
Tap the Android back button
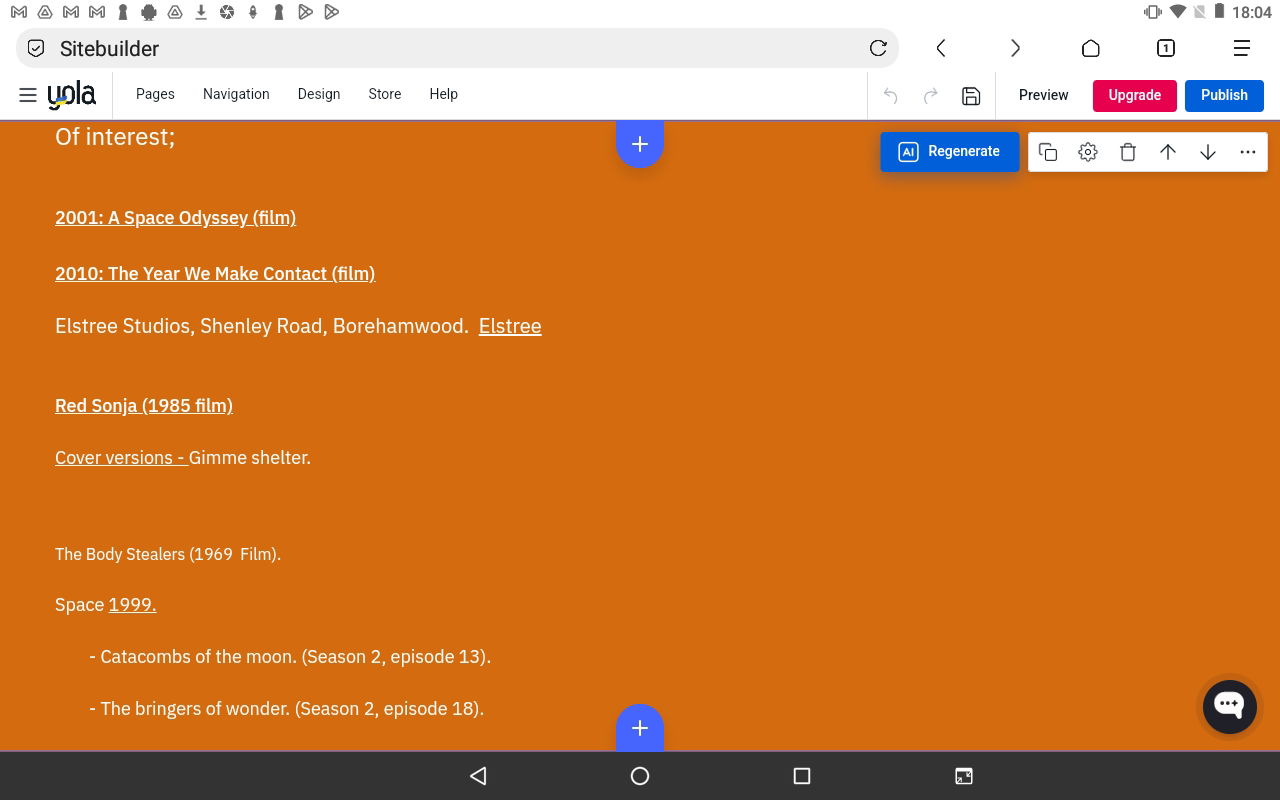(478, 776)
